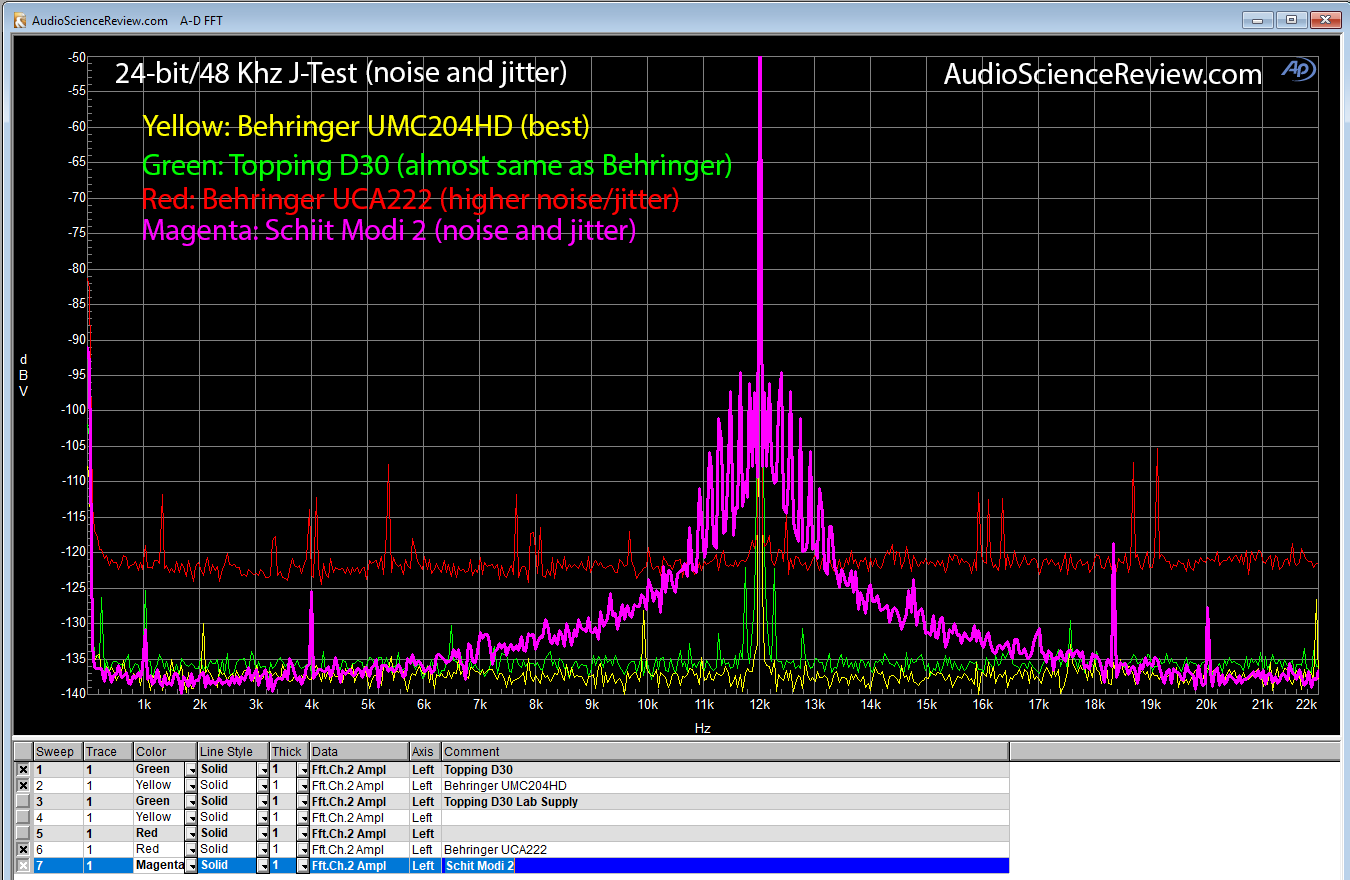The height and width of the screenshot is (880, 1350).
Task: Open Color dropdown for sweep 1 Green
Action: (190, 769)
